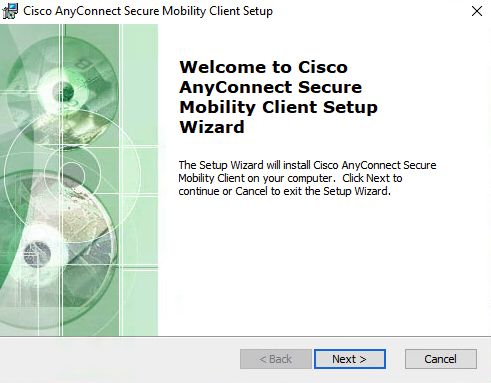
Task: Click the word Cancel in the description
Action: pyautogui.click(x=251, y=191)
